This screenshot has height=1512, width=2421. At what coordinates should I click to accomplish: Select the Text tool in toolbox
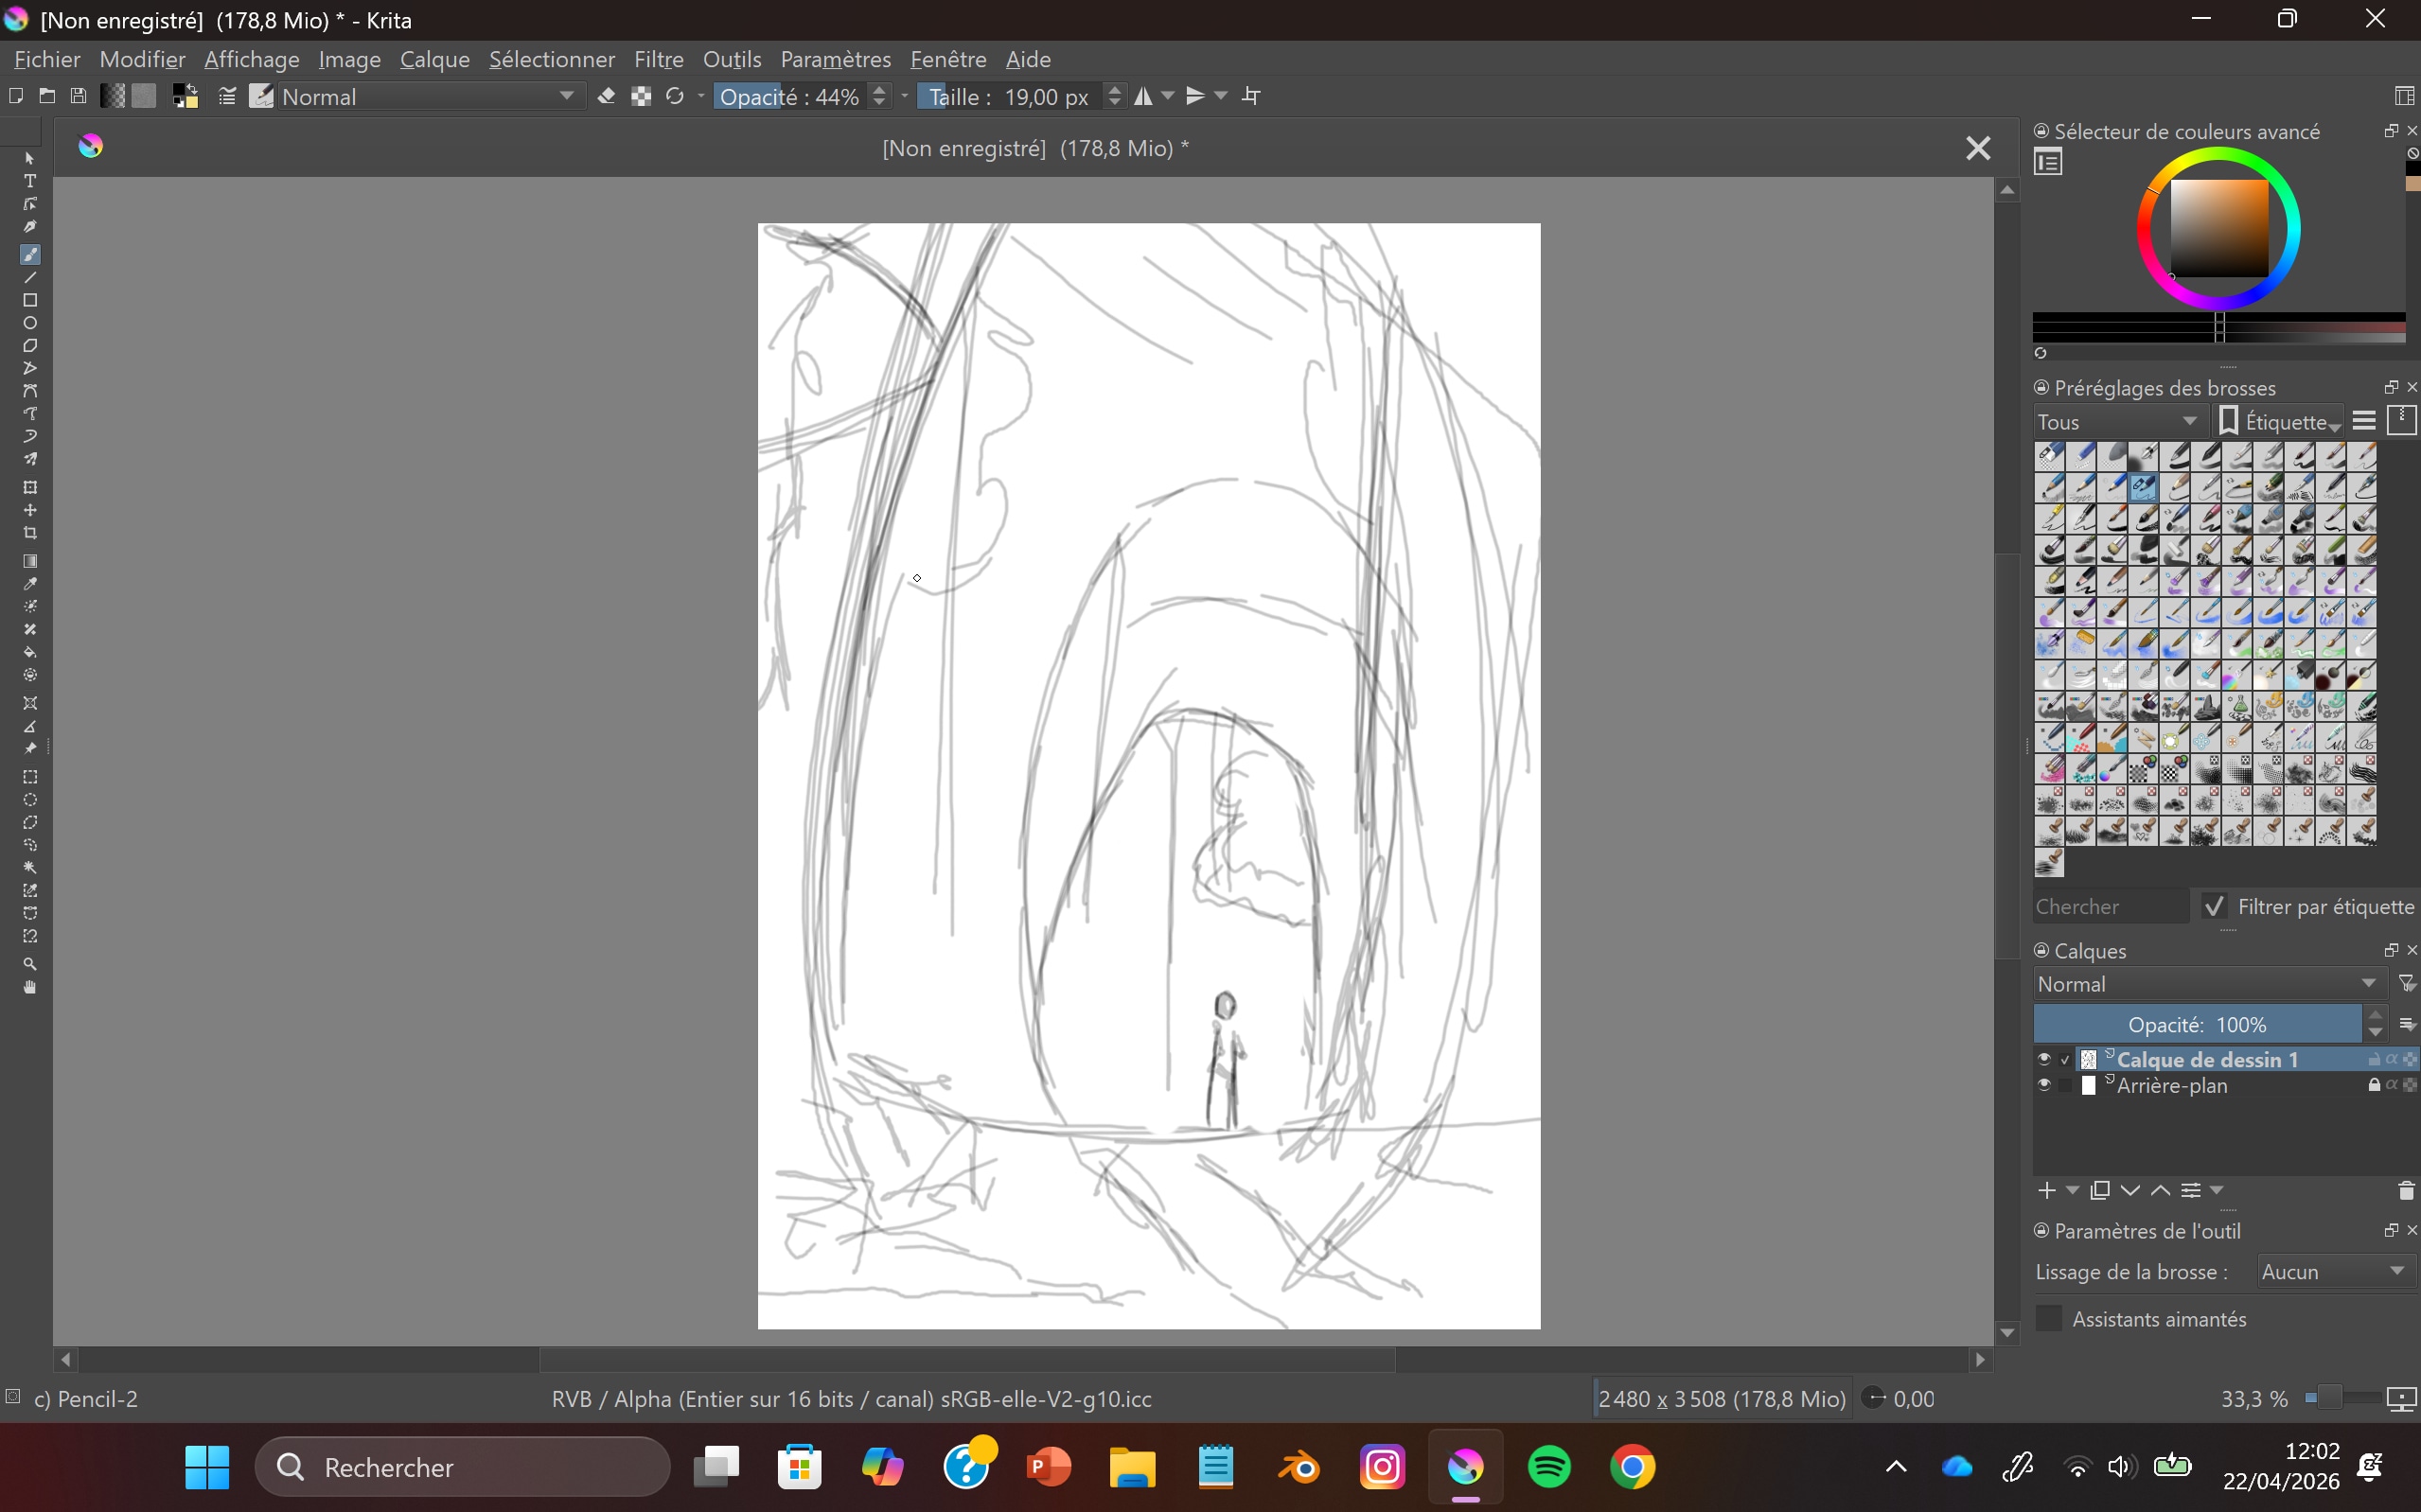point(30,181)
